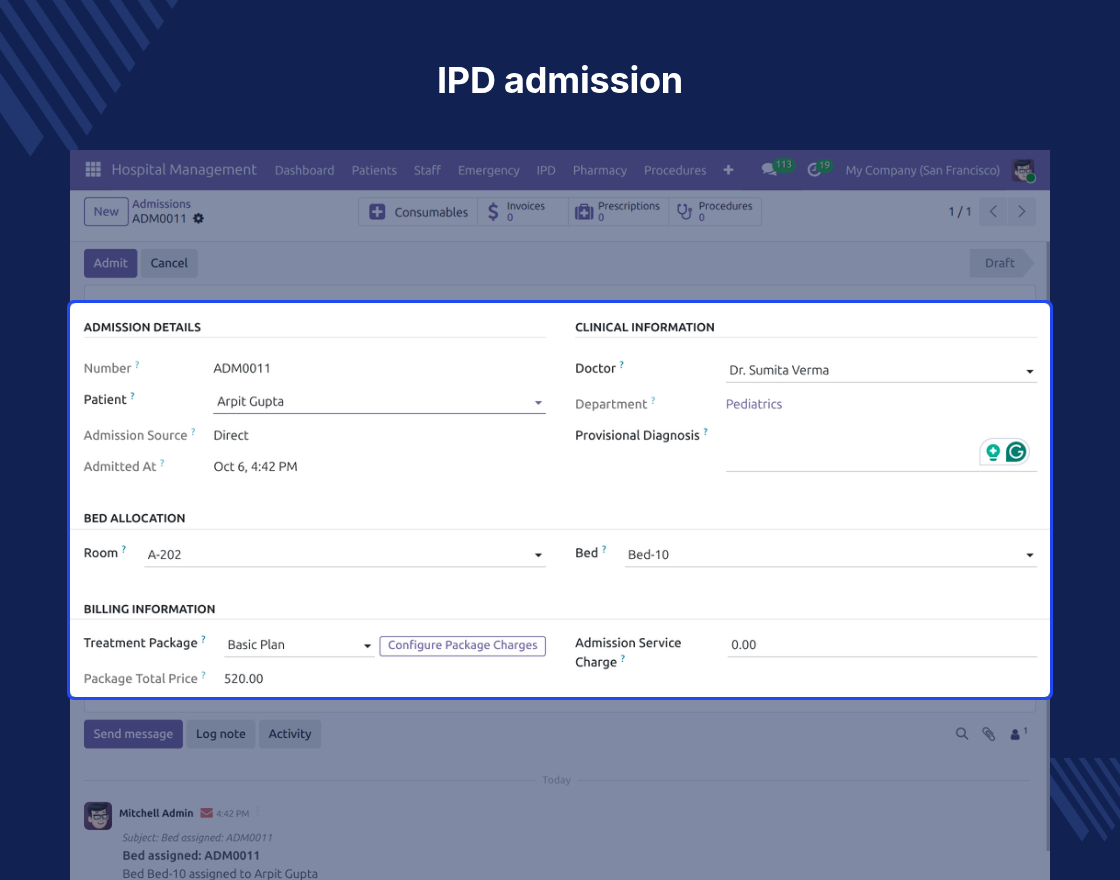Click the New button
This screenshot has height=880, width=1120.
coord(106,211)
